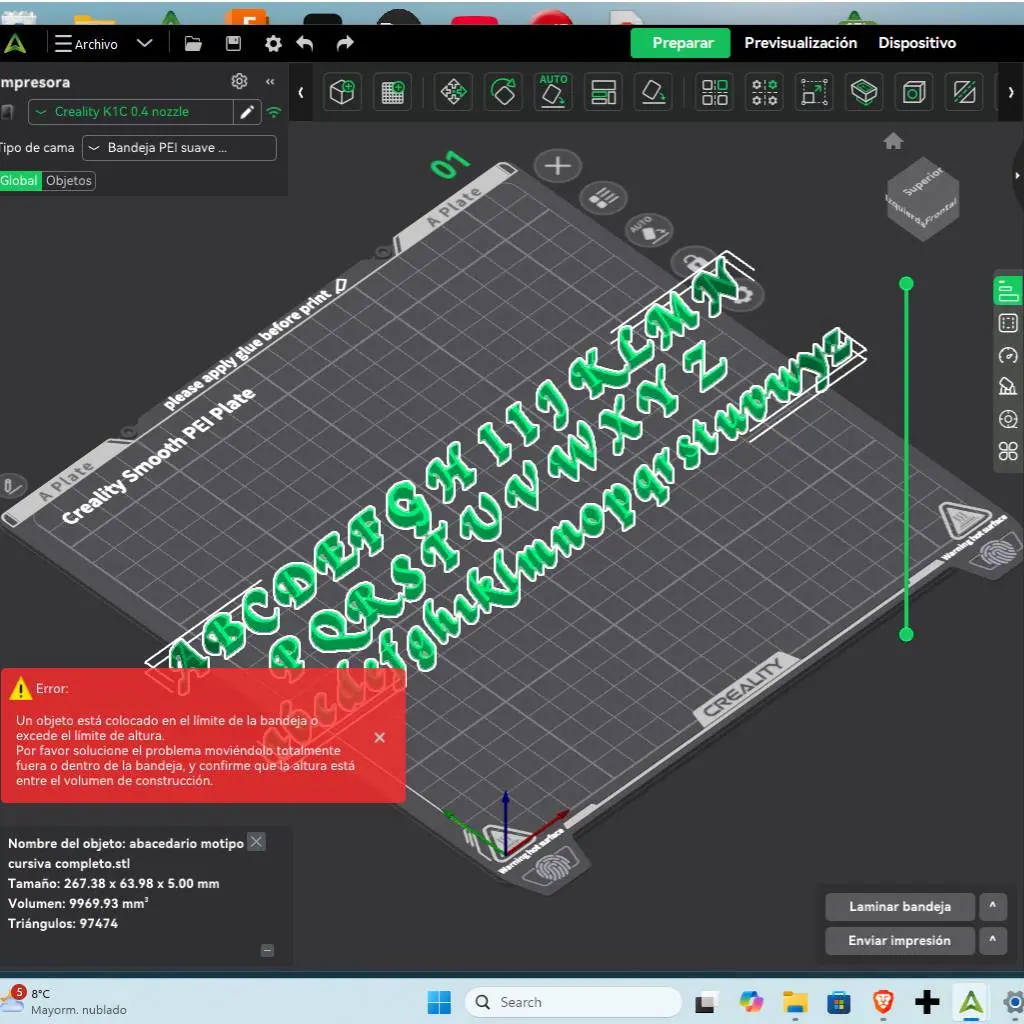Image resolution: width=1024 pixels, height=1024 pixels.
Task: Click the speedometer icon in right sidebar
Action: (1008, 355)
